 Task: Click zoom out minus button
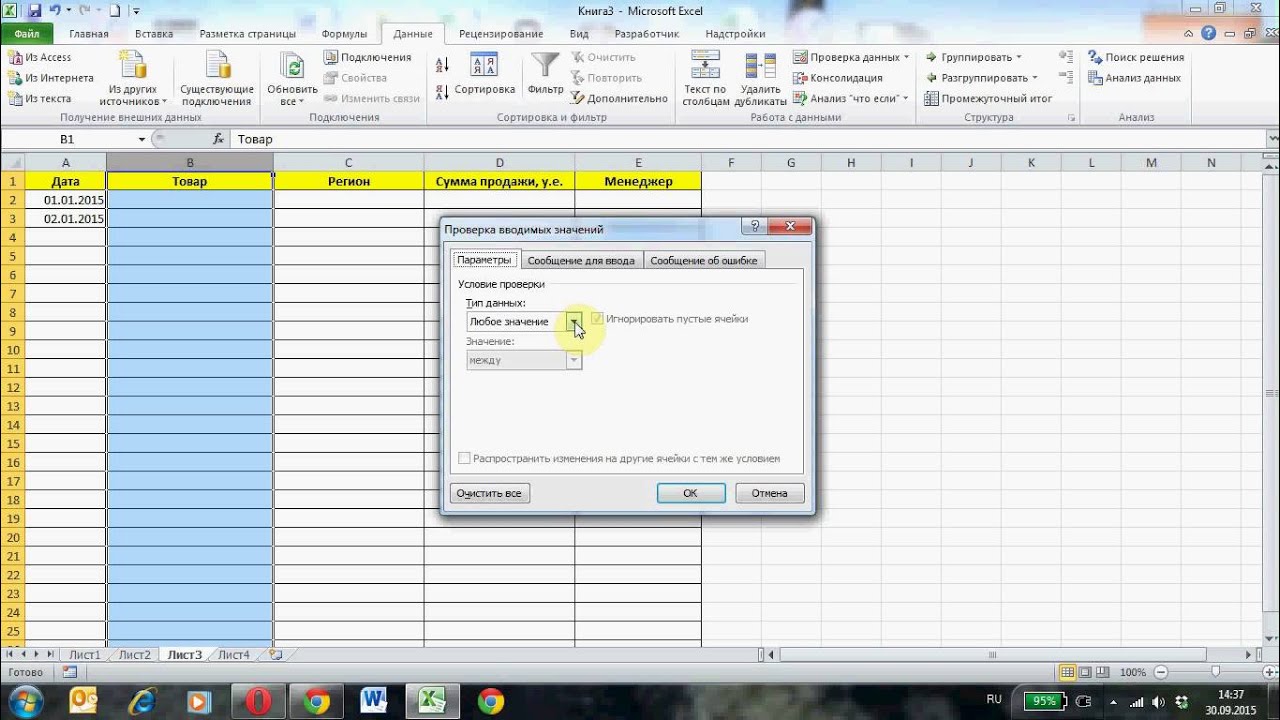[1159, 672]
